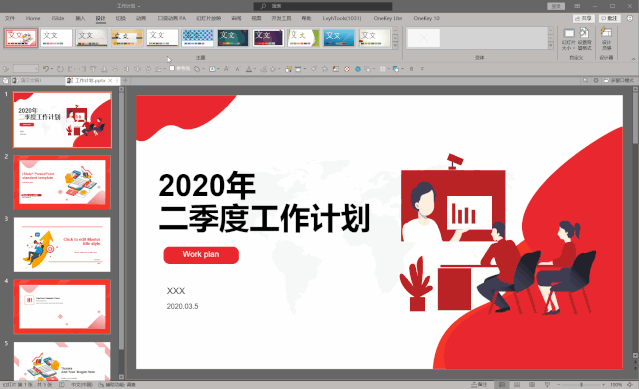The width and height of the screenshot is (639, 389).
Task: Toggle 多窗口模式 (multi-window mode)
Action: click(619, 81)
